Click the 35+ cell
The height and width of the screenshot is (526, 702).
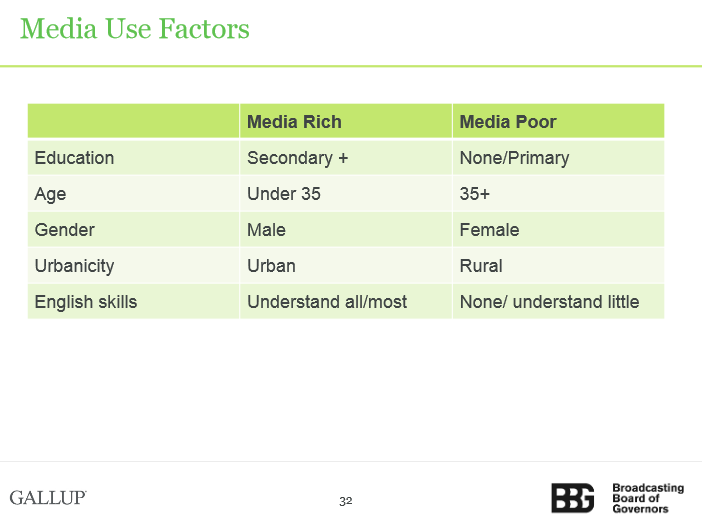pyautogui.click(x=558, y=194)
